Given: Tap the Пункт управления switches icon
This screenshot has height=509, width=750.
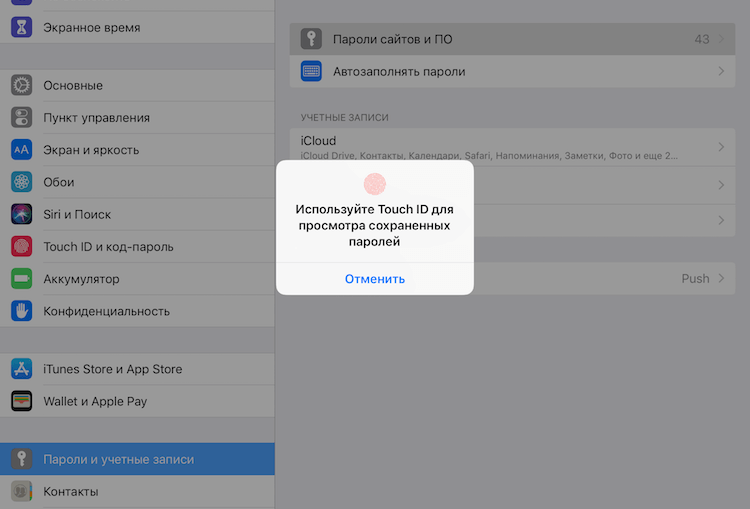Looking at the screenshot, I should click(22, 117).
